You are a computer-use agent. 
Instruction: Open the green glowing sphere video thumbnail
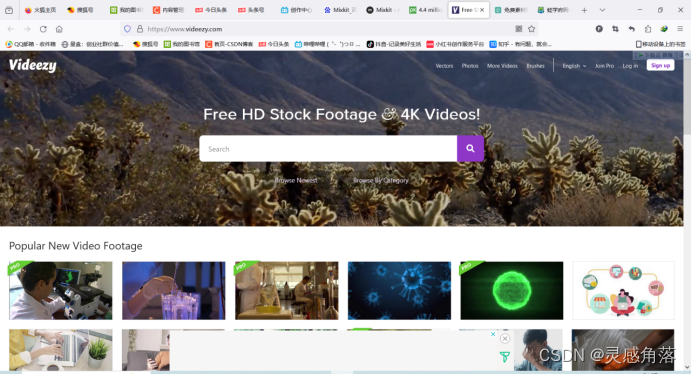coord(511,291)
